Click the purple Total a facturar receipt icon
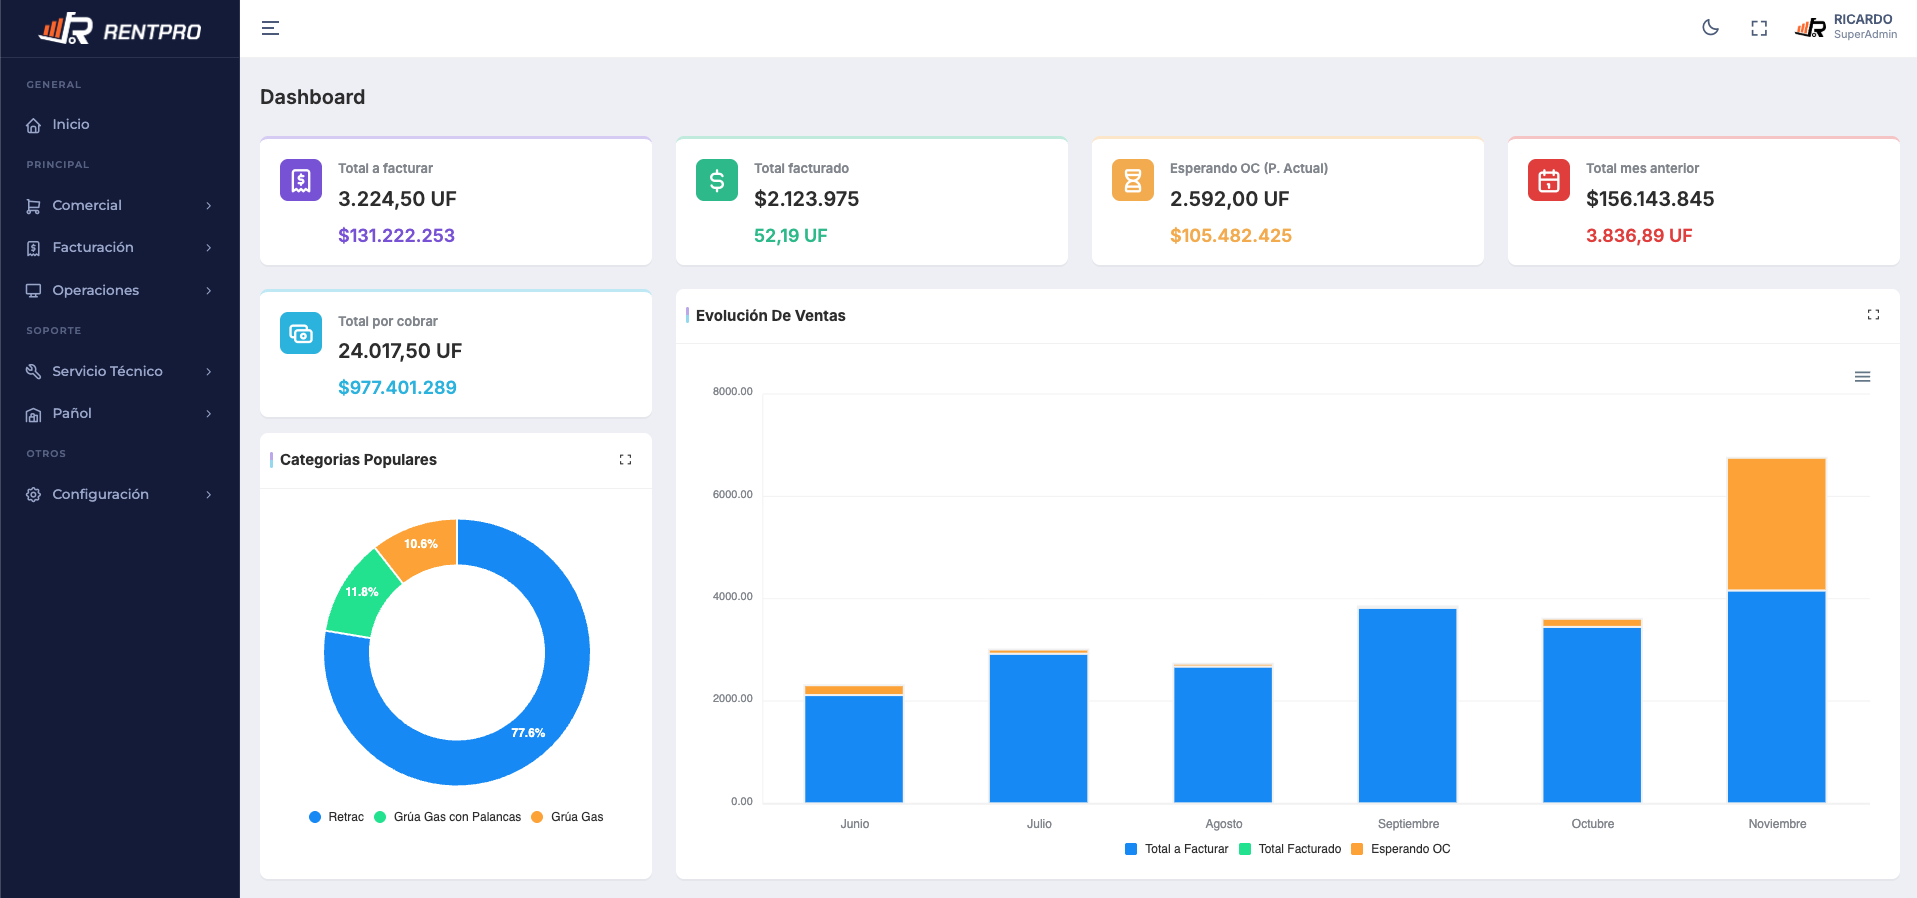Viewport: 1917px width, 898px height. pos(301,180)
